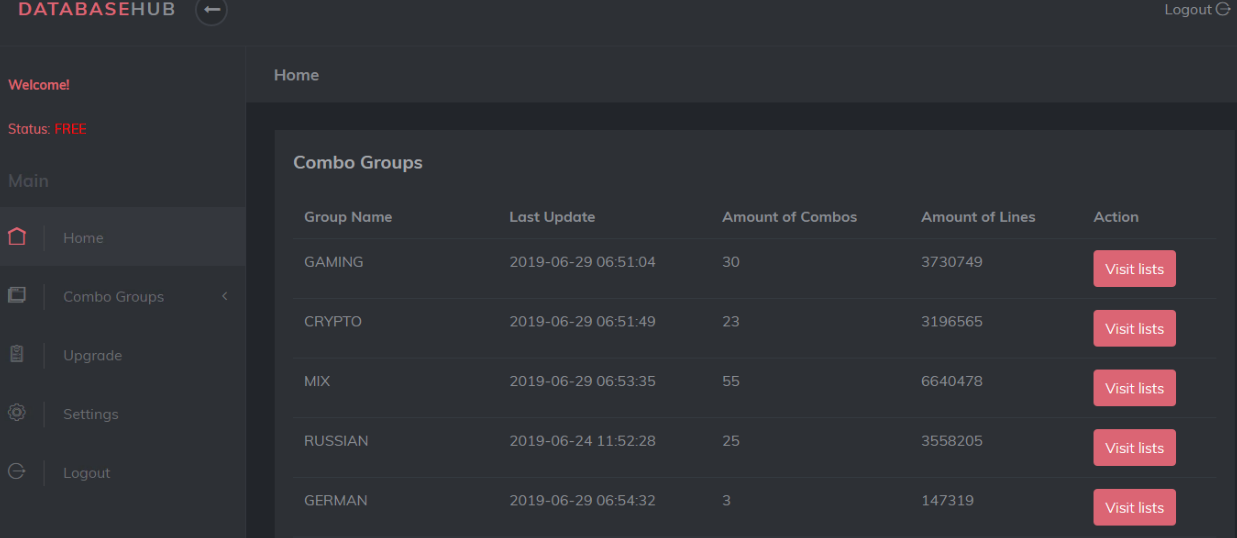Click the top-right Logout link
This screenshot has width=1237, height=538.
tap(1197, 9)
